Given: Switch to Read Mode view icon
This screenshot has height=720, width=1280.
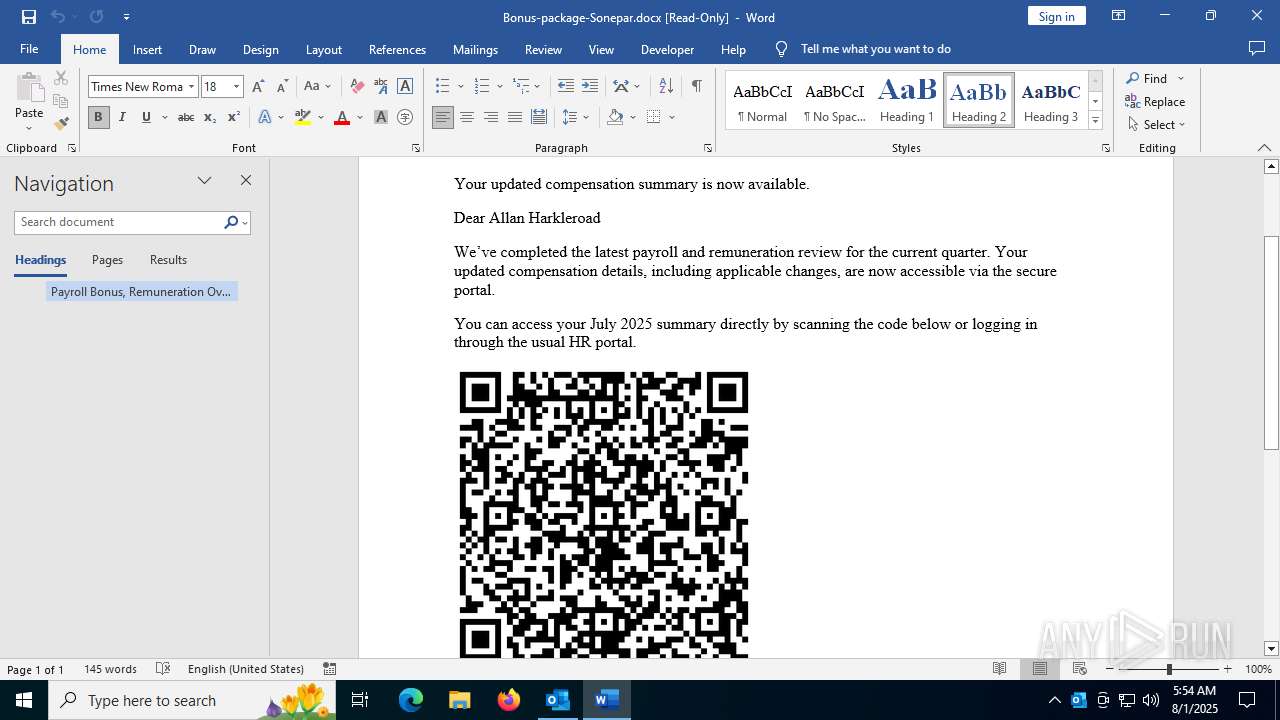Looking at the screenshot, I should (x=999, y=669).
